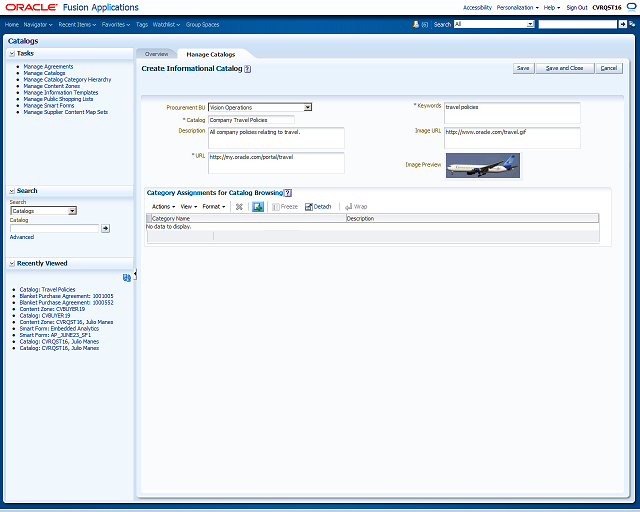Click the airplane image preview thumbnail
The width and height of the screenshot is (640, 512).
pyautogui.click(x=483, y=165)
